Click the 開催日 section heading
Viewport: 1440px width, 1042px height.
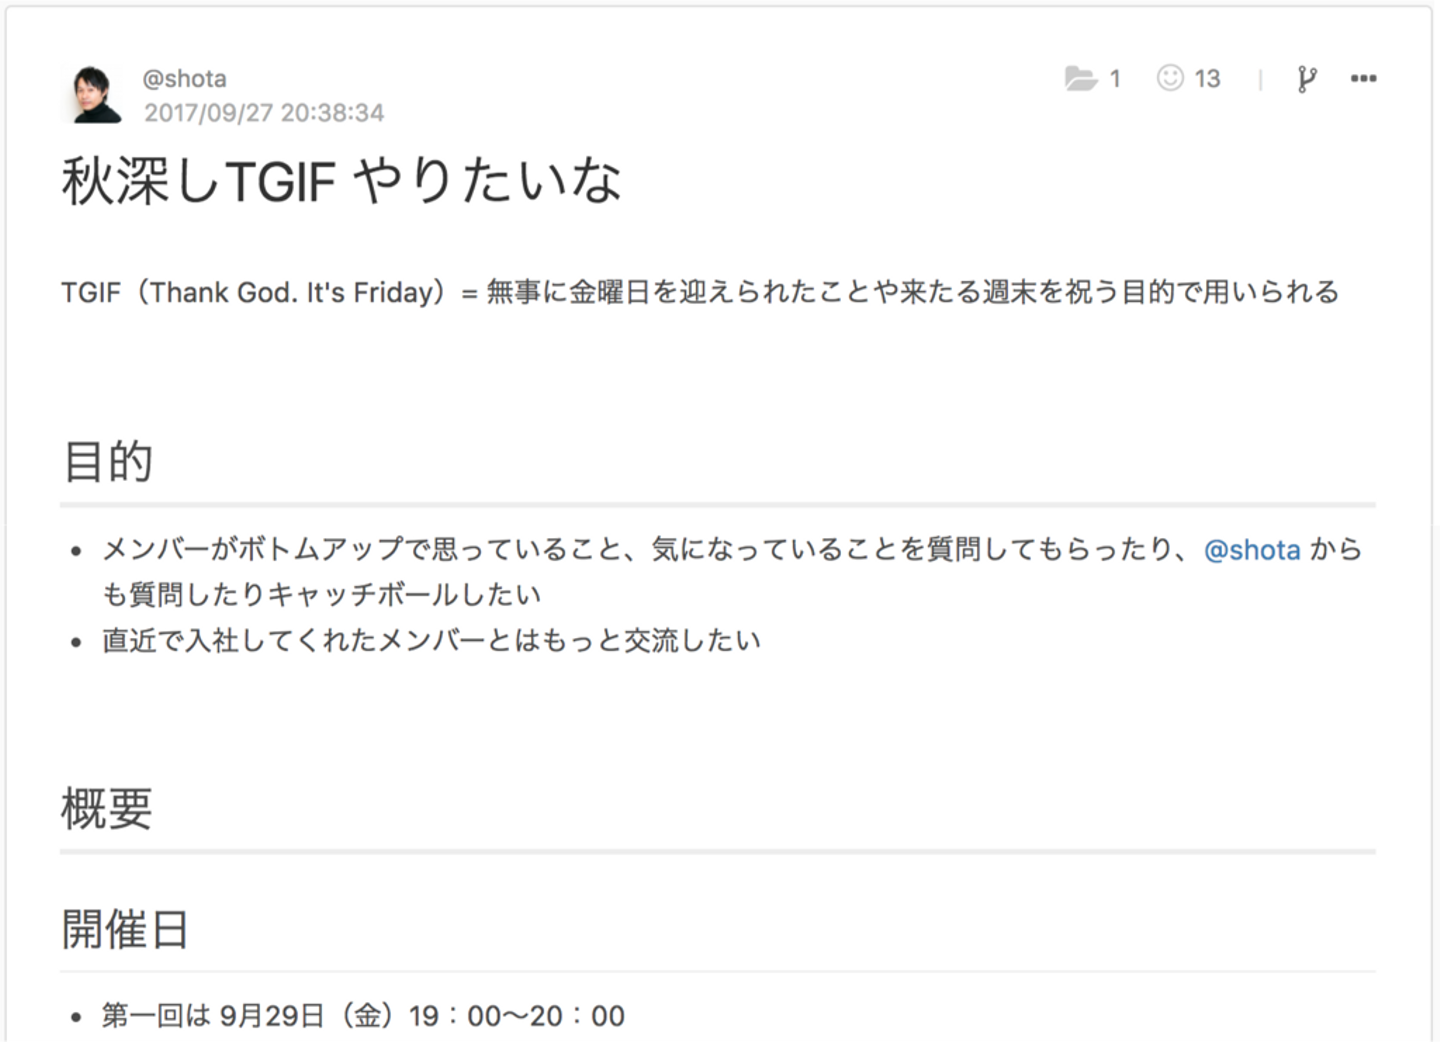(x=125, y=929)
